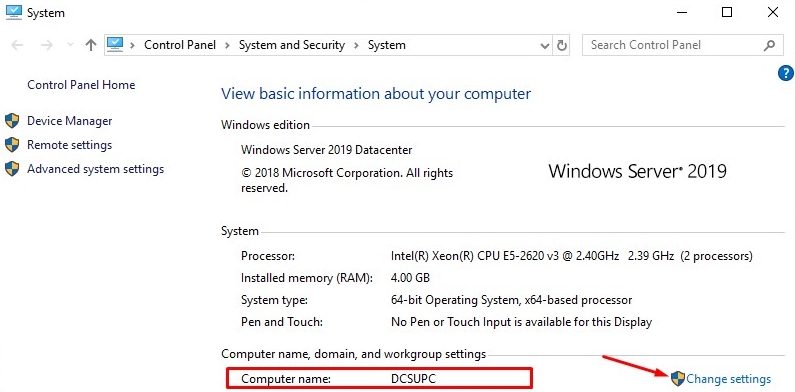
Task: Click the shield icon beside Device Manager
Action: (x=12, y=121)
